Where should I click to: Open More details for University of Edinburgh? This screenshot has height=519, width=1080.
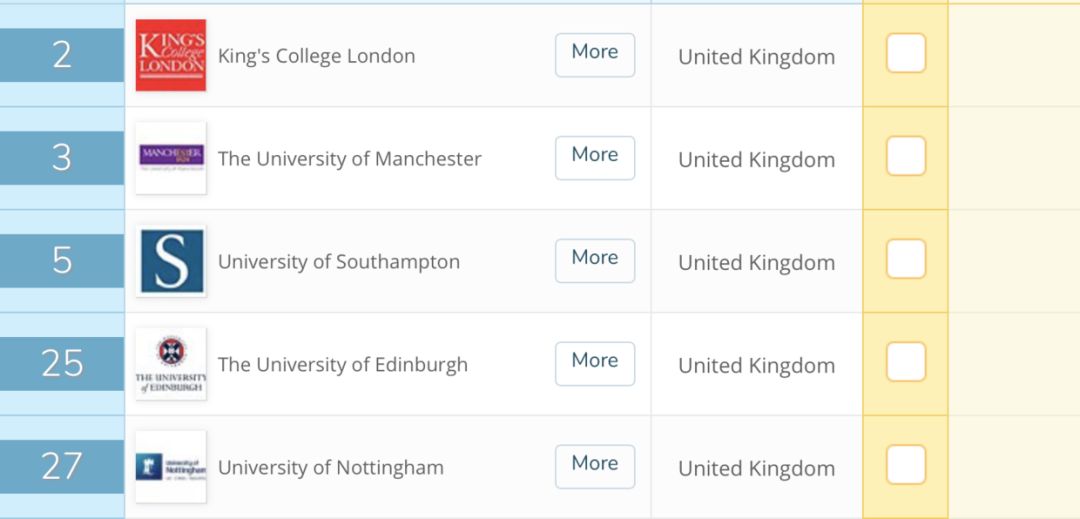595,363
